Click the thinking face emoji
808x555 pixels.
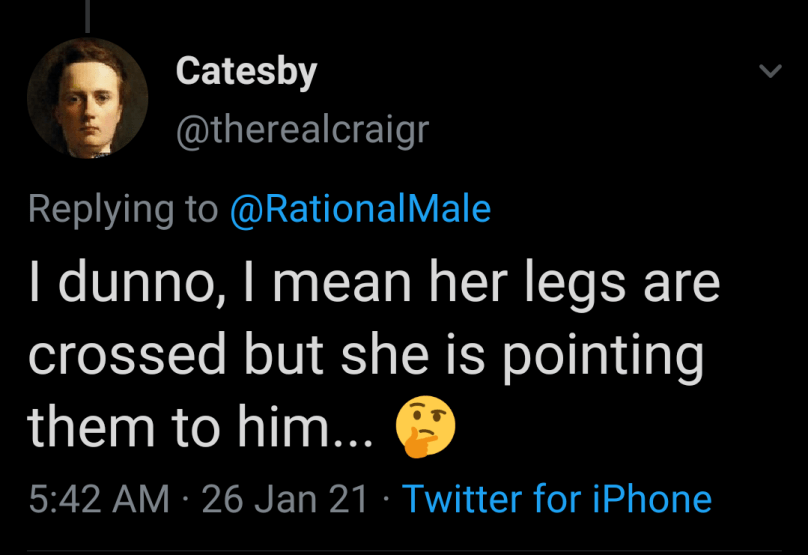(x=425, y=425)
